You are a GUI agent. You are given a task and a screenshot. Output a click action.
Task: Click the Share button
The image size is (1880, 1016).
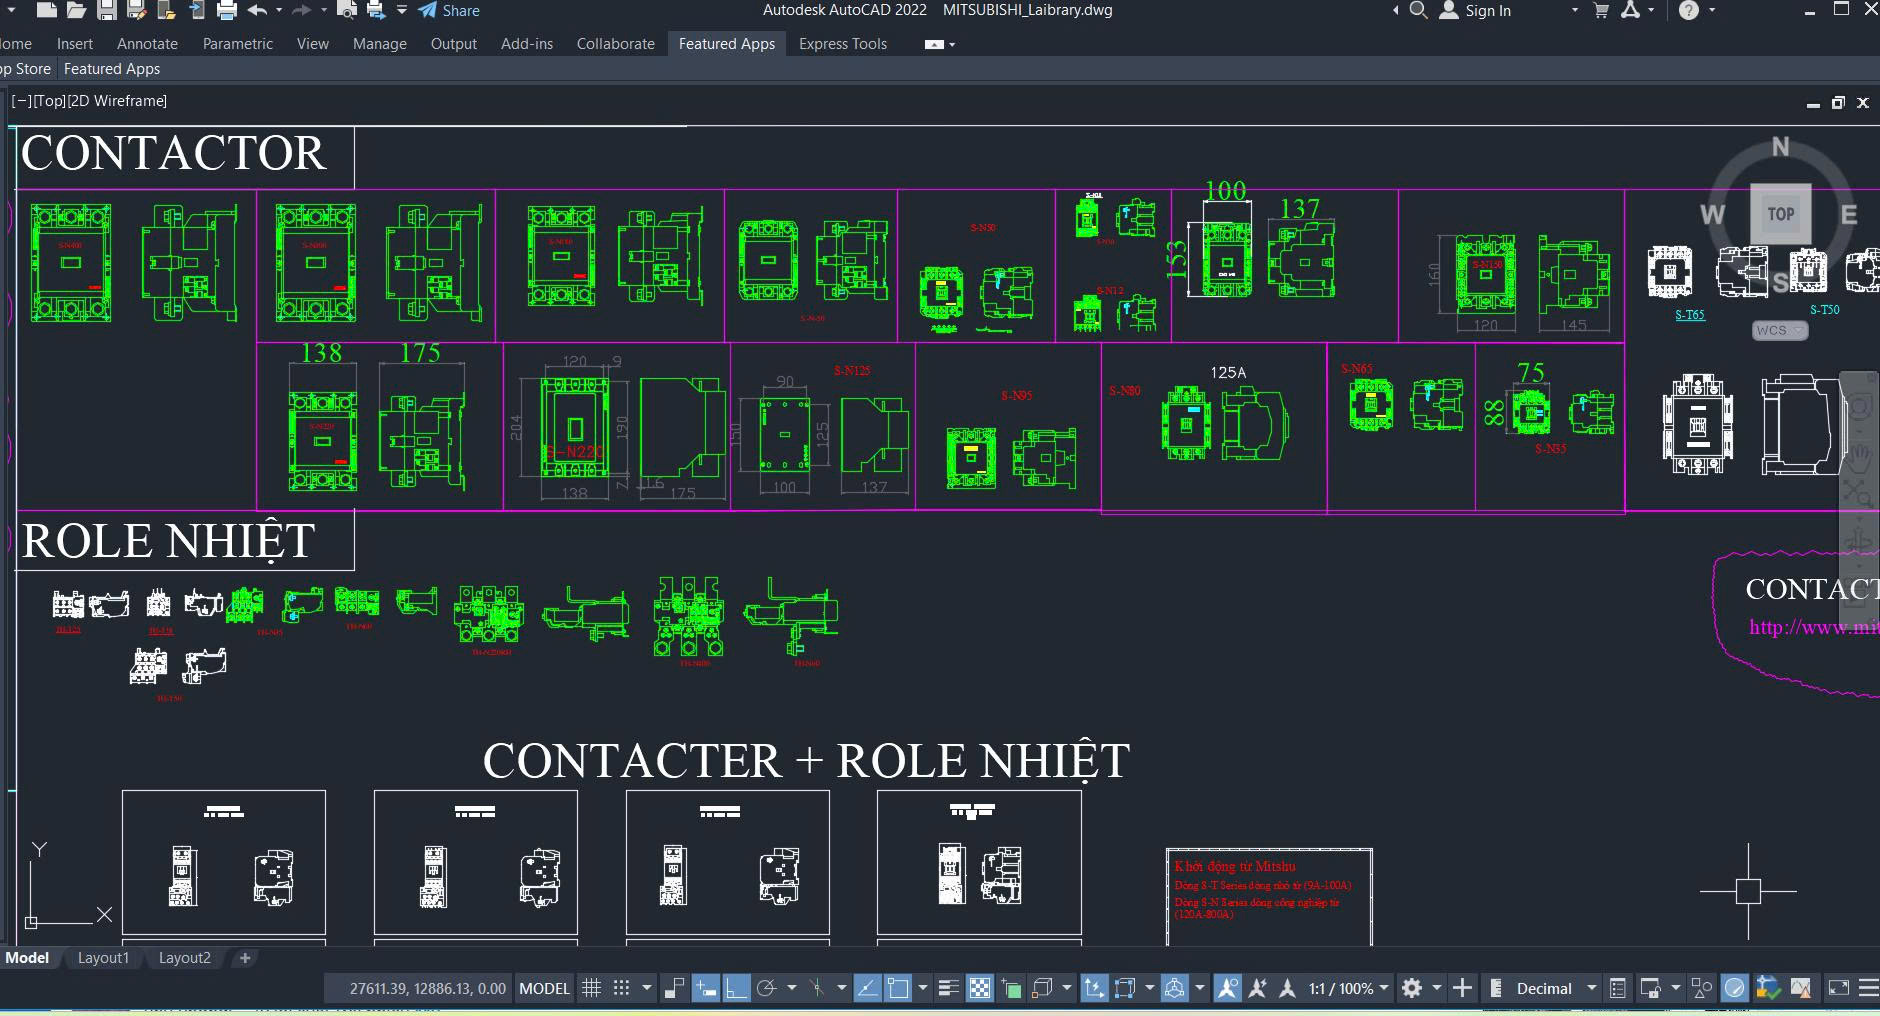(449, 10)
